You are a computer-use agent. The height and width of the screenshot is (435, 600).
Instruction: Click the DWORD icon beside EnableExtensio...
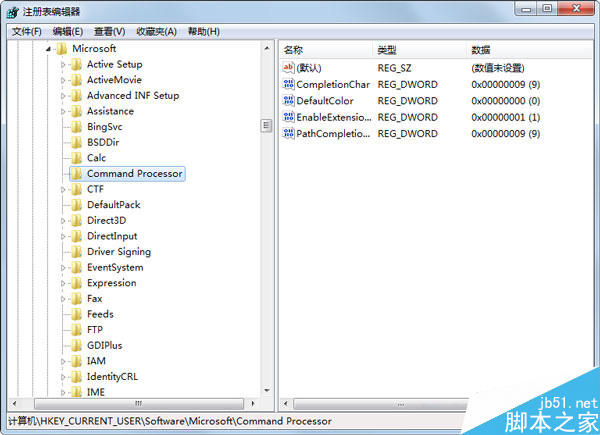288,117
